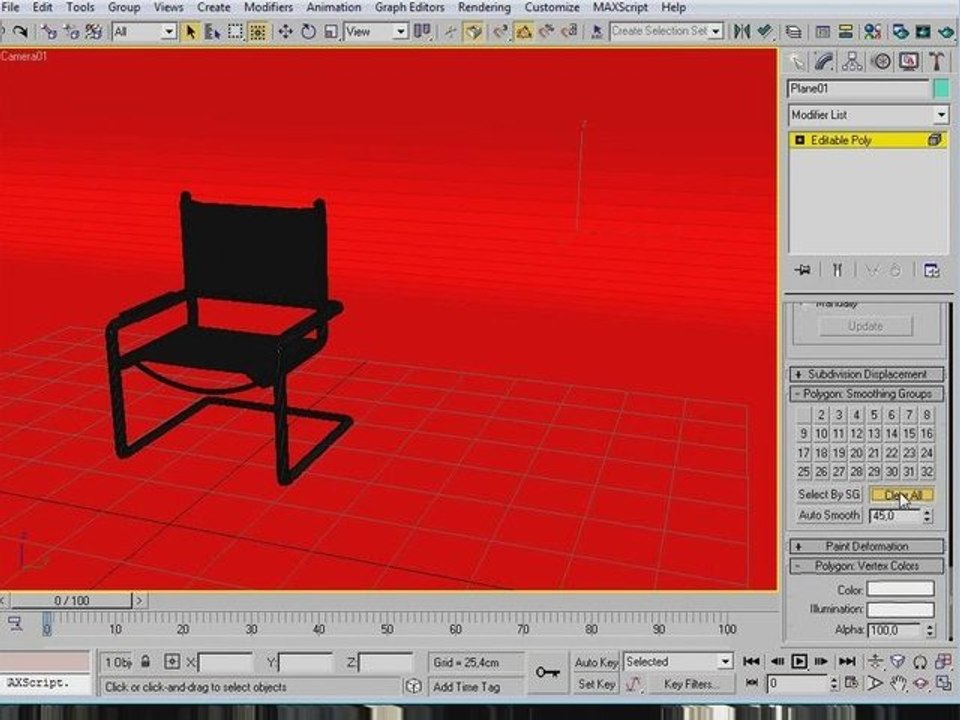Viewport: 960px width, 720px height.
Task: Click the Plane01 object color swatch
Action: pyautogui.click(x=941, y=89)
